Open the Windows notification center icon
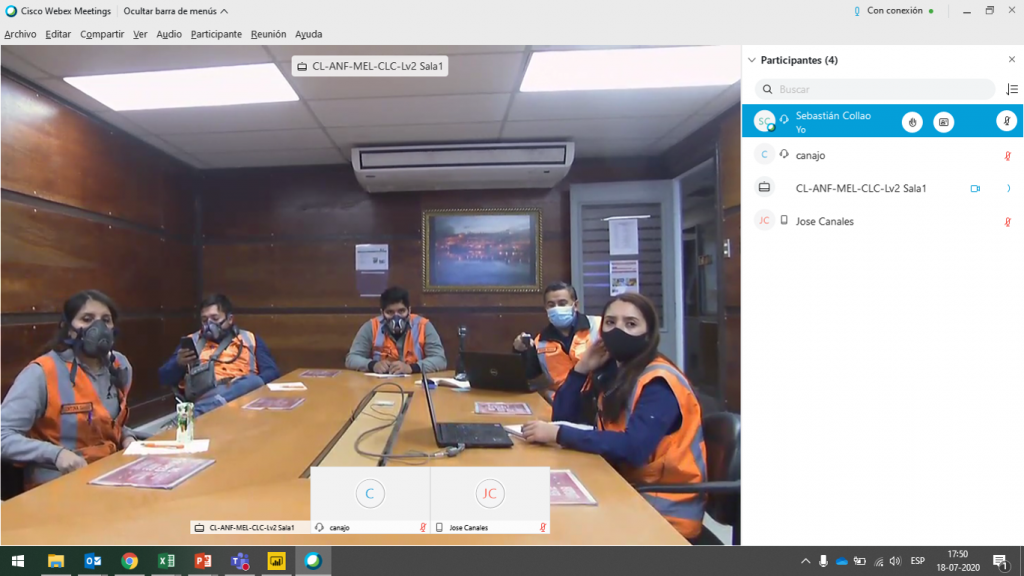This screenshot has height=576, width=1024. click(x=999, y=561)
